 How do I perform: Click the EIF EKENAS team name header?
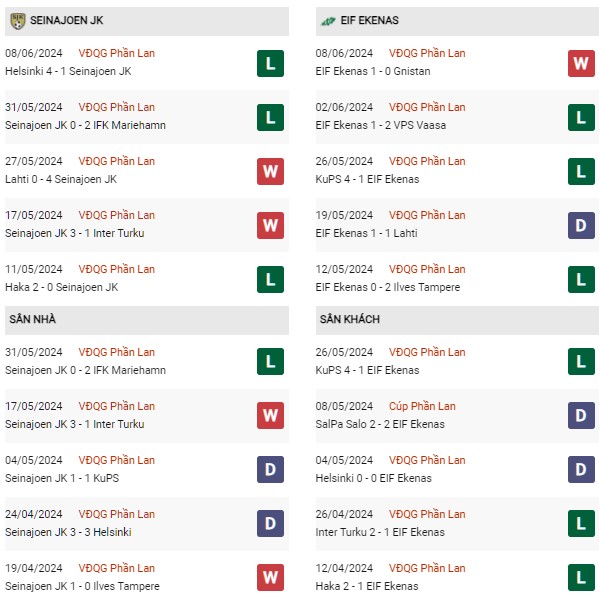pos(369,20)
